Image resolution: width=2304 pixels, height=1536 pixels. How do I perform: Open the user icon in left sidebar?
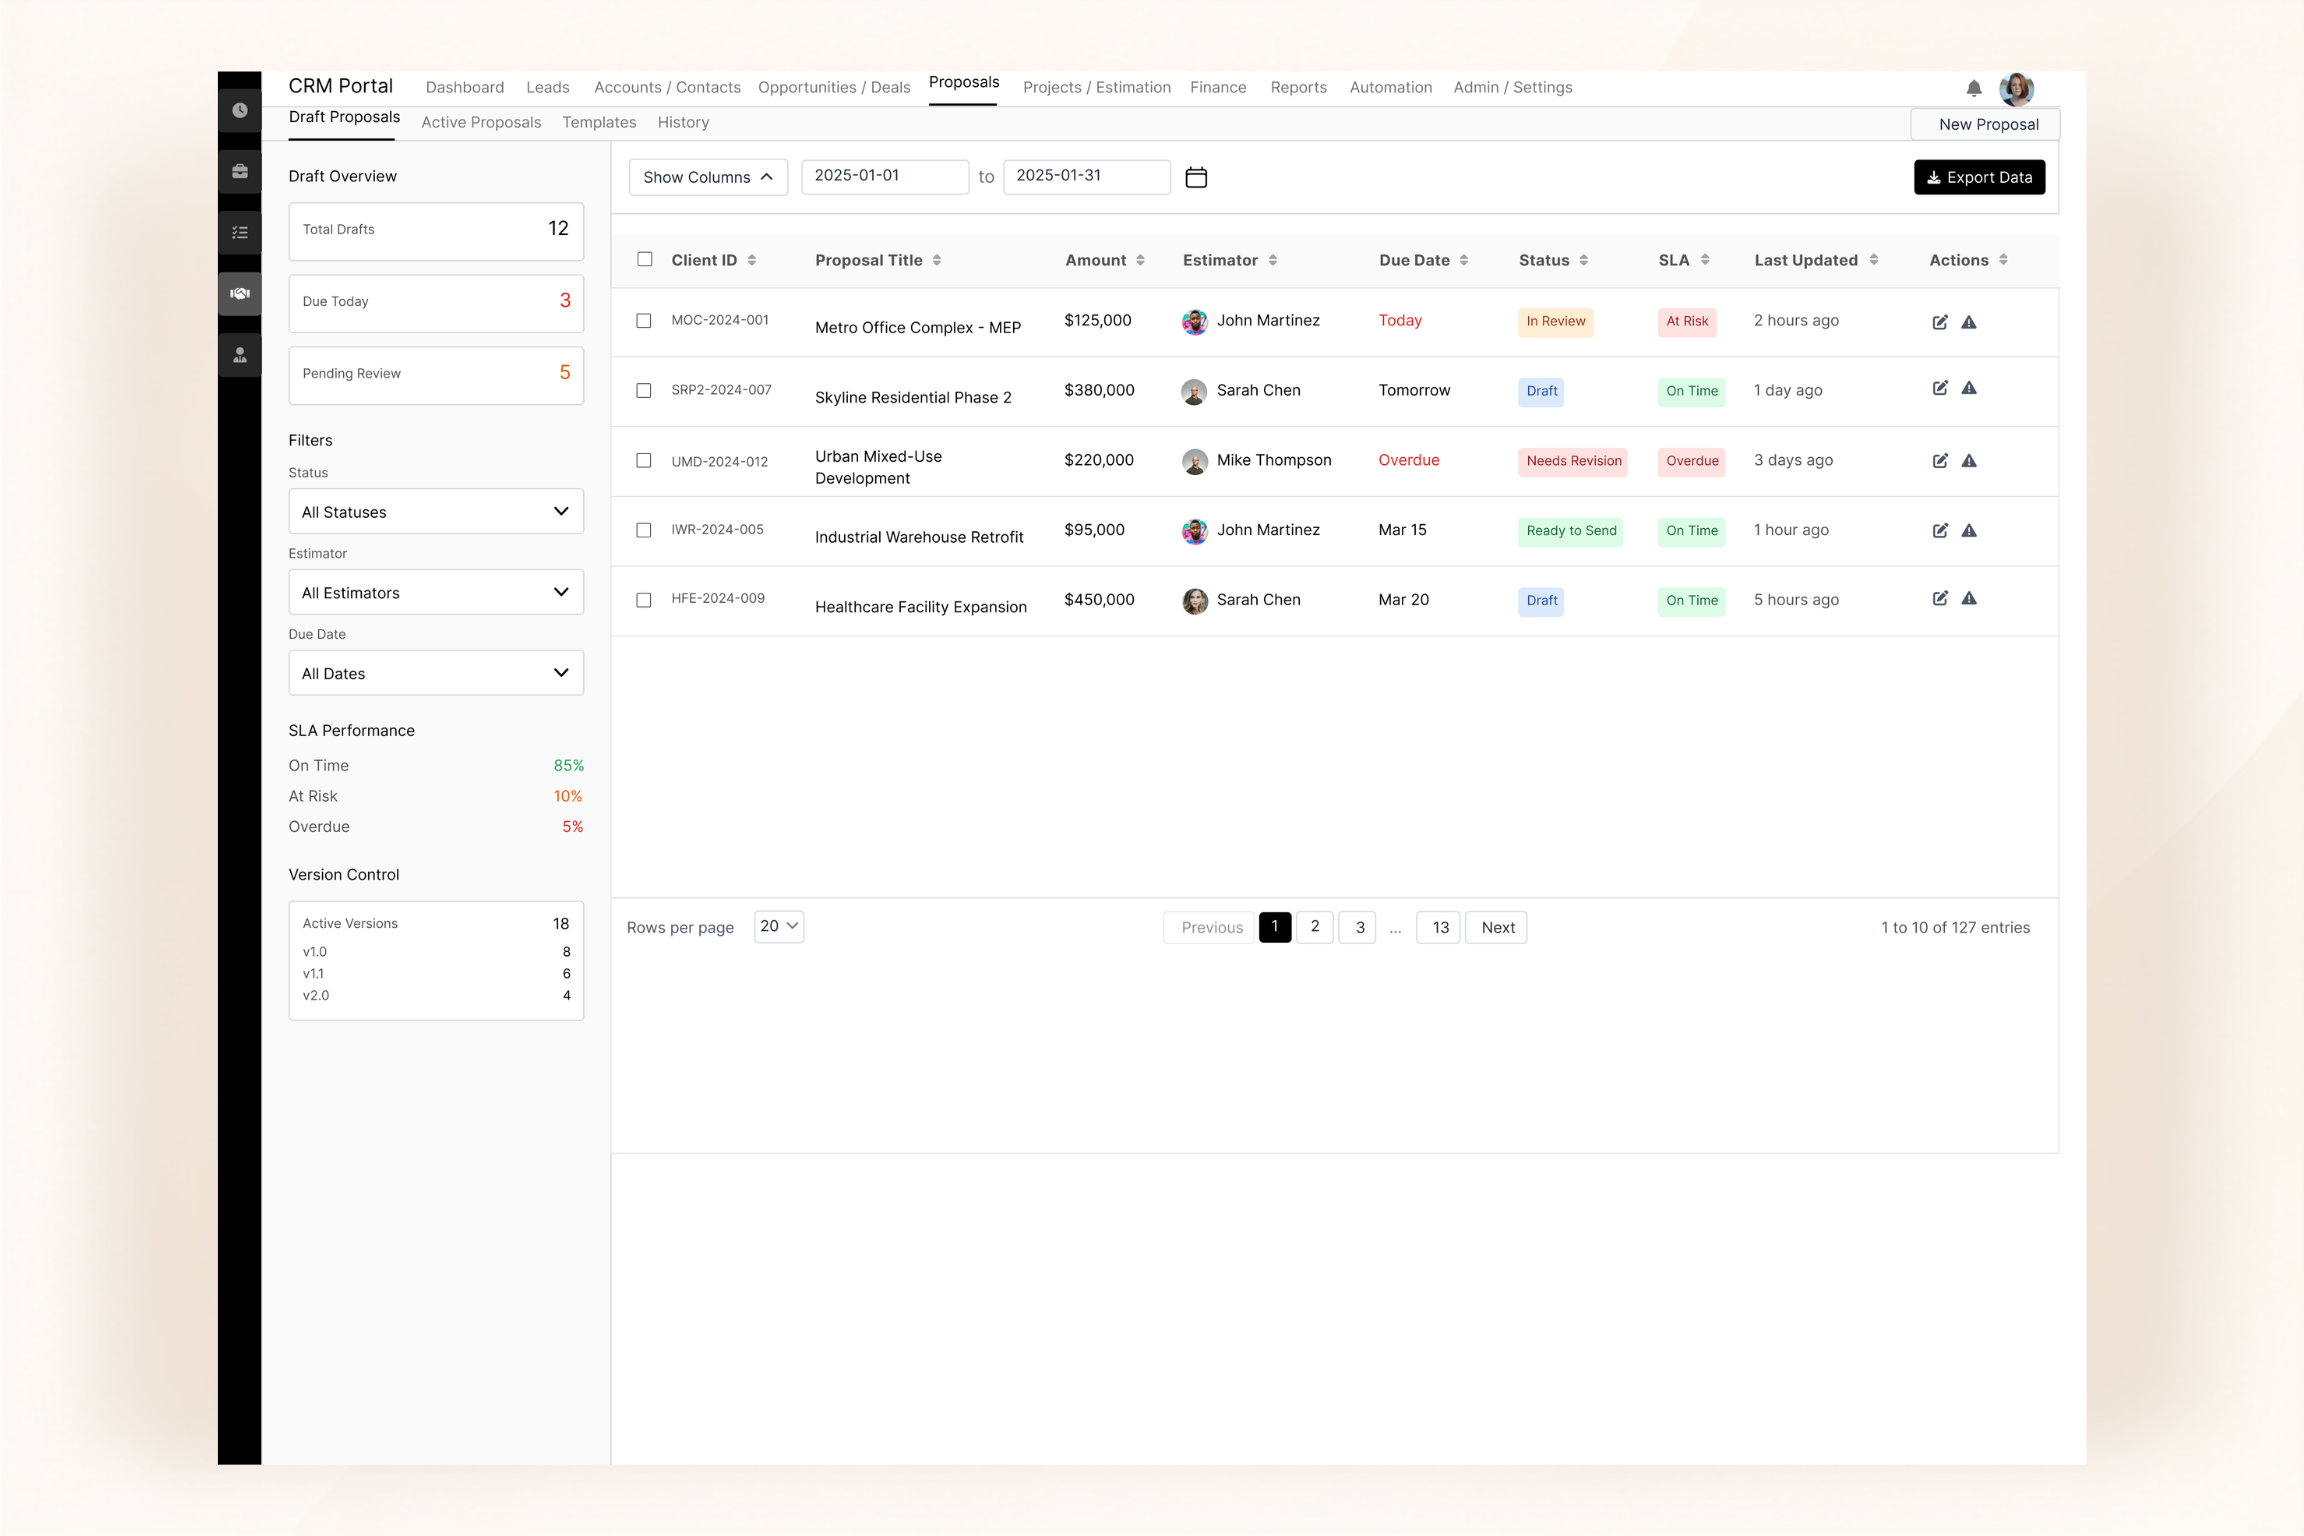click(x=240, y=355)
